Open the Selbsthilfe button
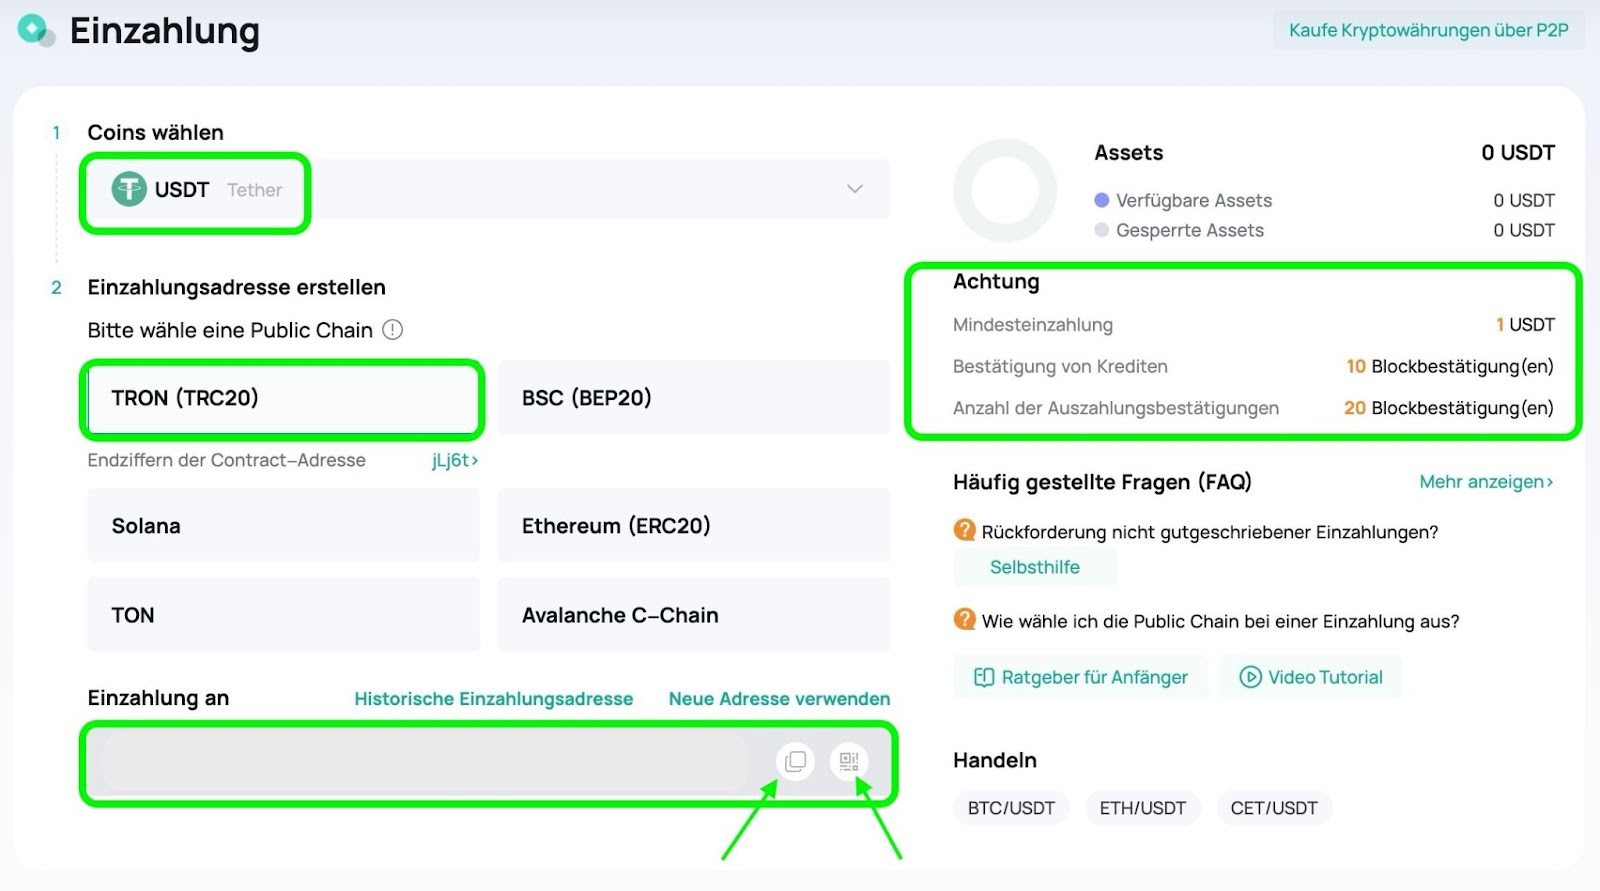The width and height of the screenshot is (1600, 891). pyautogui.click(x=1035, y=567)
